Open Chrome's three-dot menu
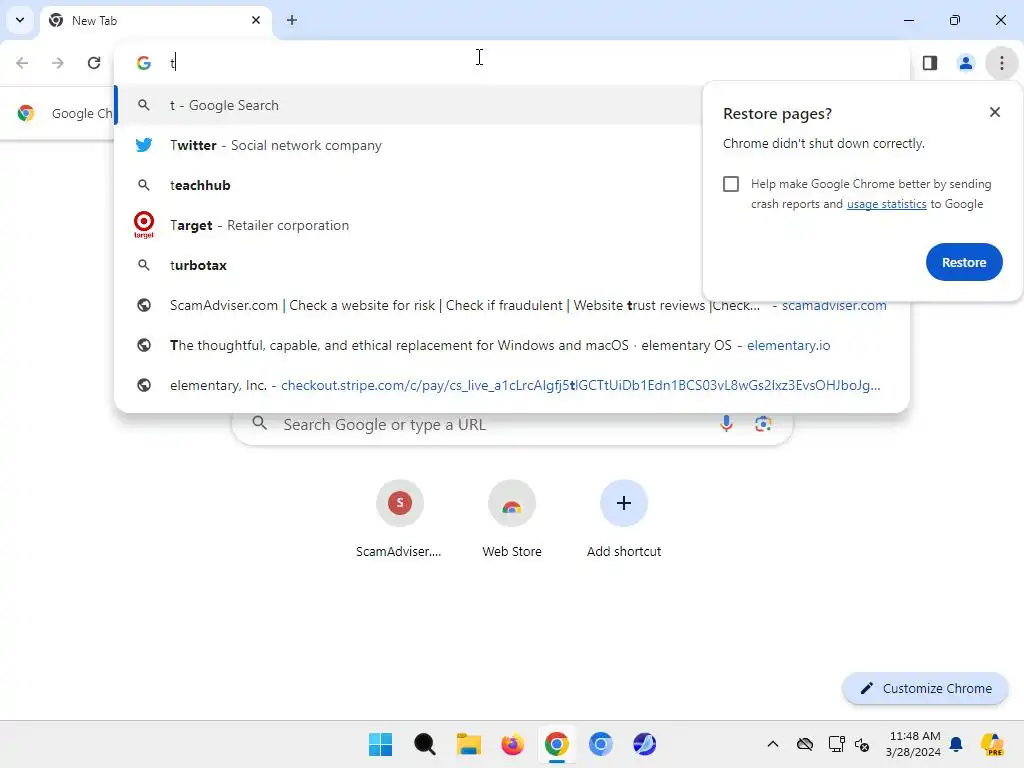 point(1002,63)
